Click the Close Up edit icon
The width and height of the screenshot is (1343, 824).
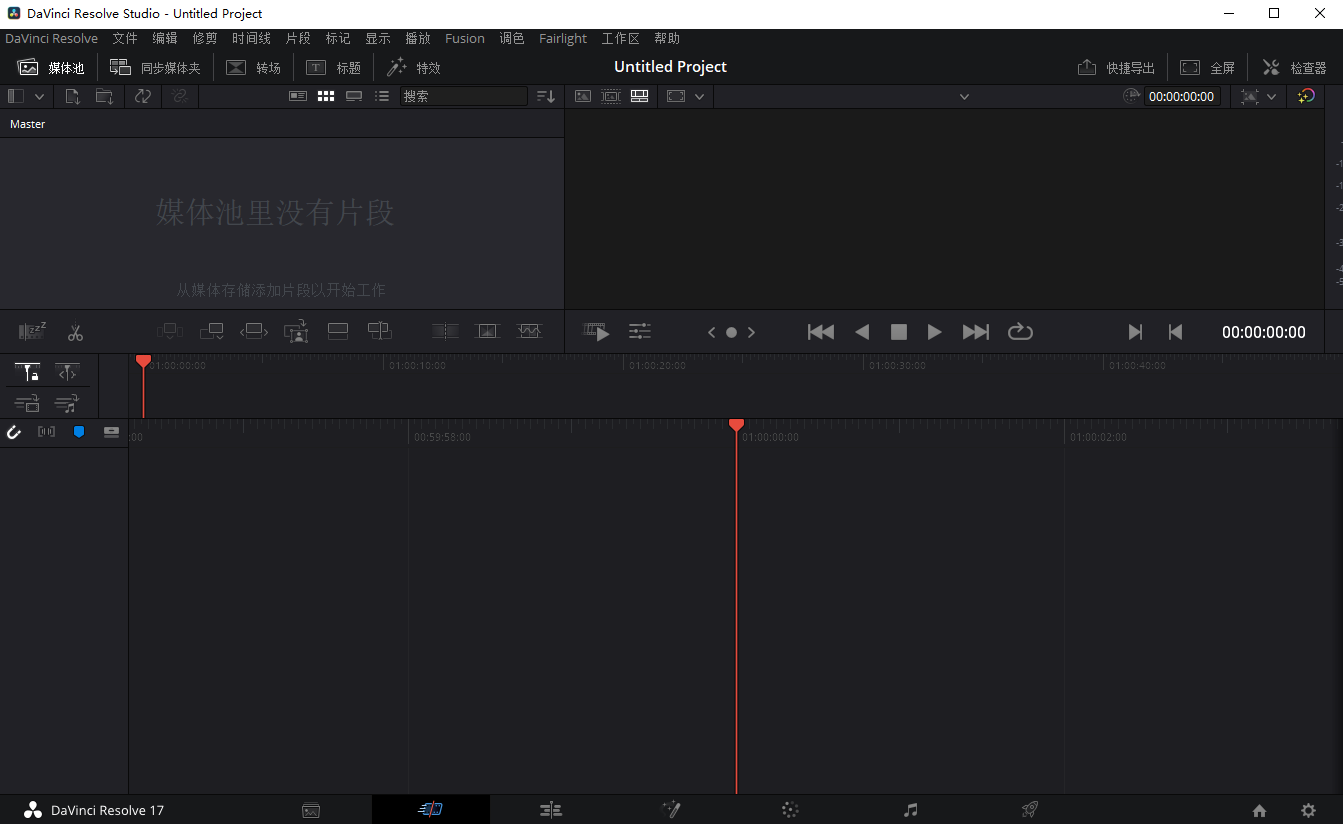[x=296, y=331]
